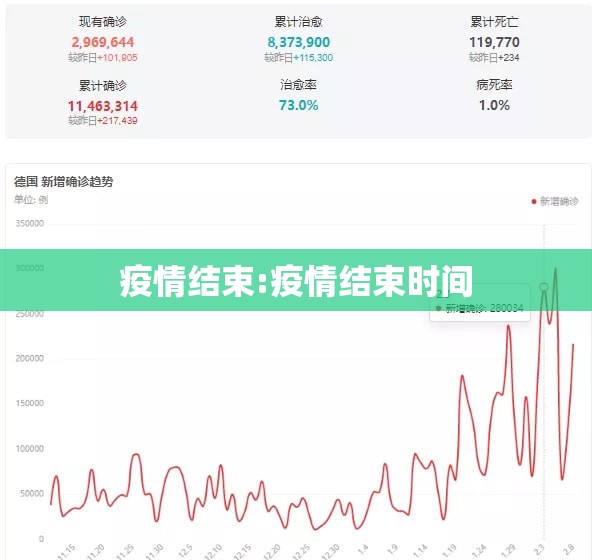Click the 较昨日+101,905 change text
Image resolution: width=592 pixels, height=560 pixels.
tap(103, 58)
